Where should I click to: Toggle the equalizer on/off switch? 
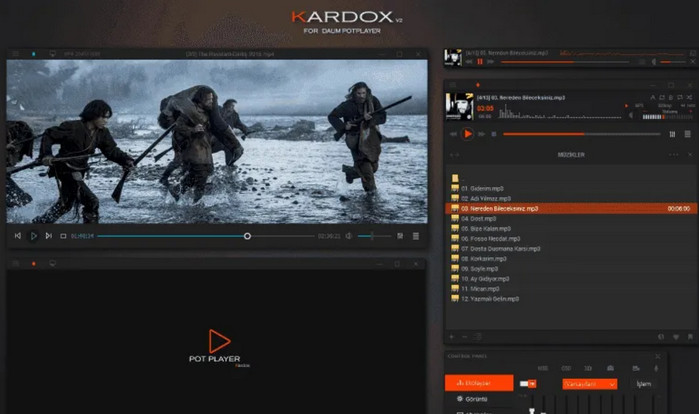(528, 384)
